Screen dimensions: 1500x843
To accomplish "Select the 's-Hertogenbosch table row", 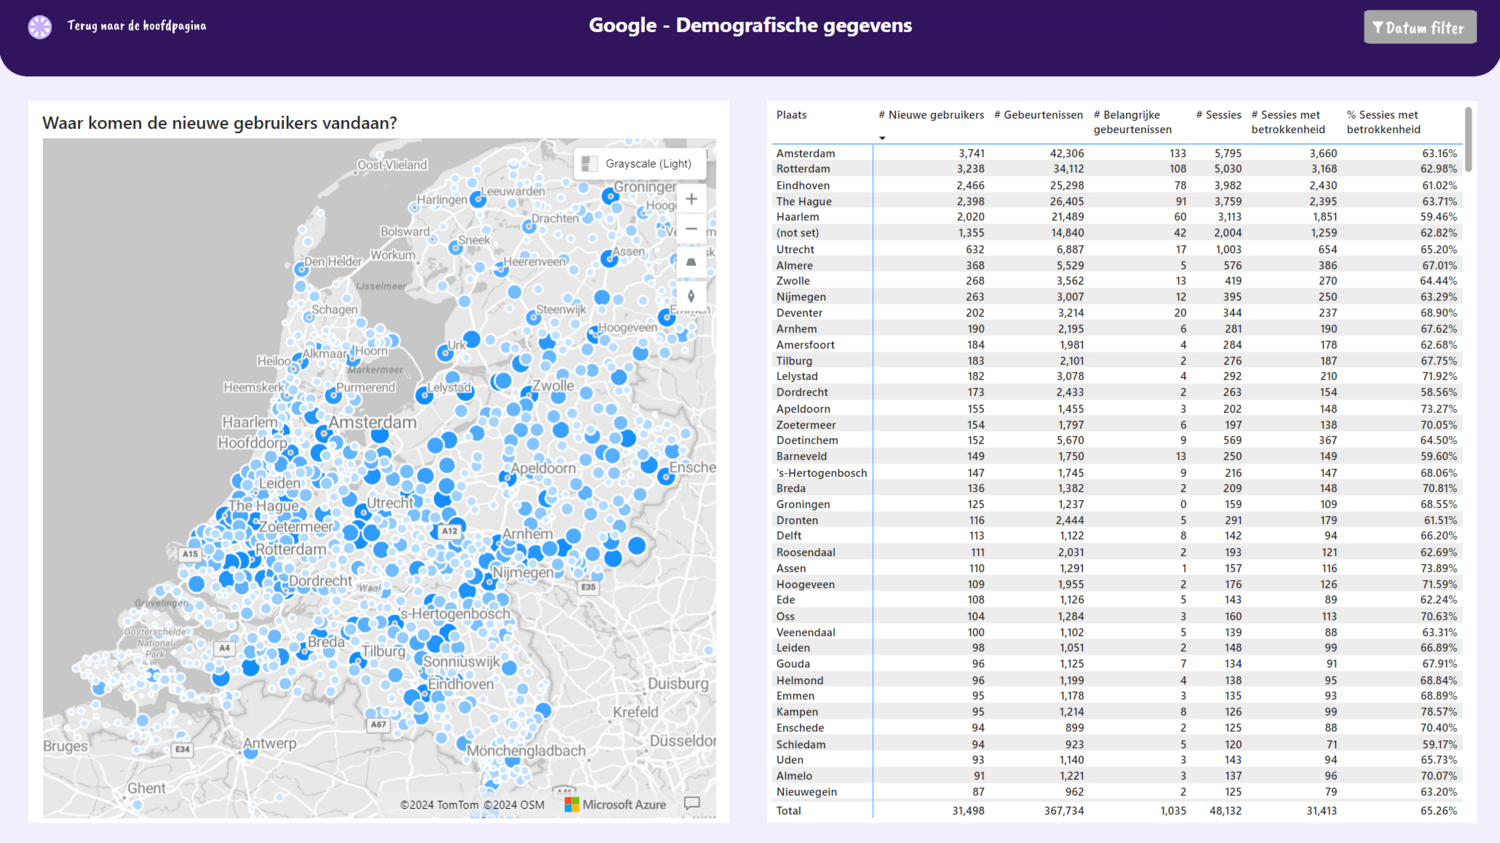I will click(x=1117, y=473).
